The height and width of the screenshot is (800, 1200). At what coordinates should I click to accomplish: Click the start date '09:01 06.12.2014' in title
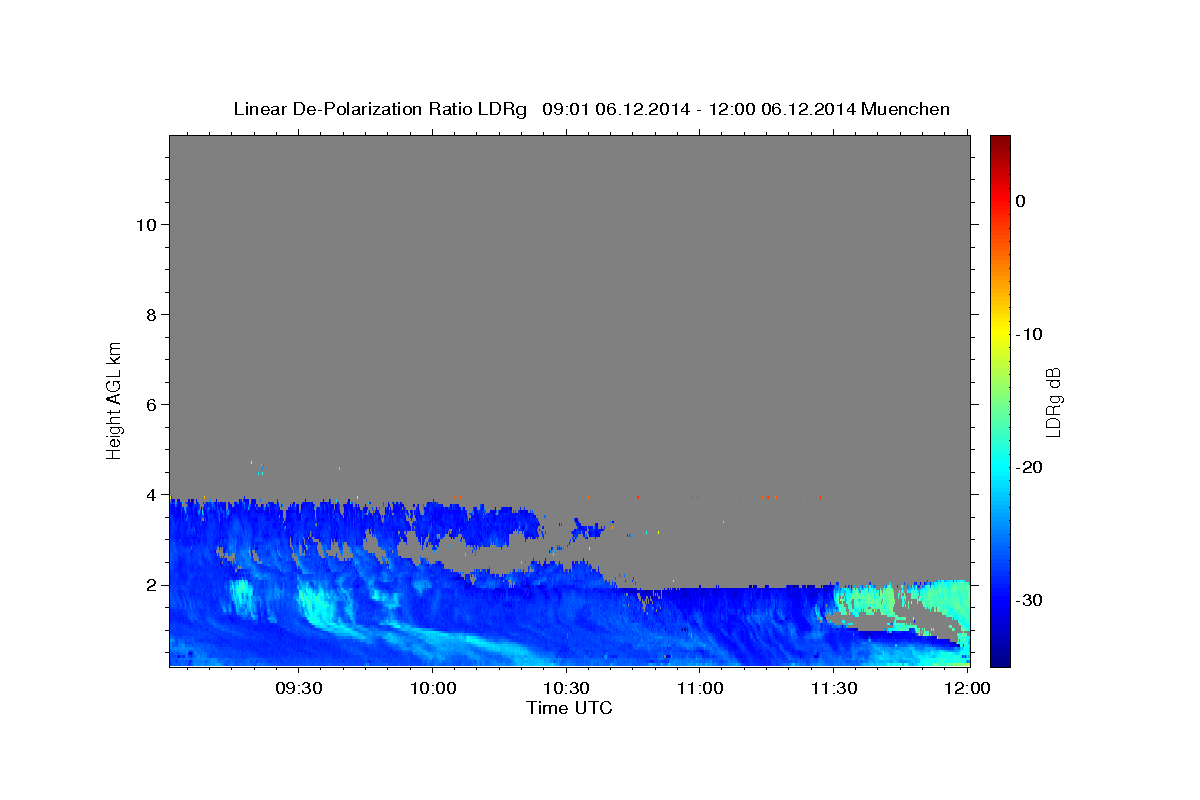click(x=616, y=109)
